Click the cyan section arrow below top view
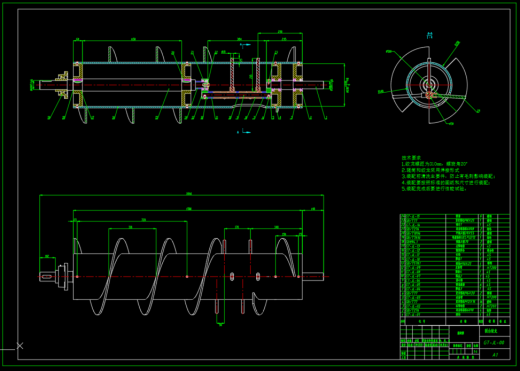 [245, 132]
